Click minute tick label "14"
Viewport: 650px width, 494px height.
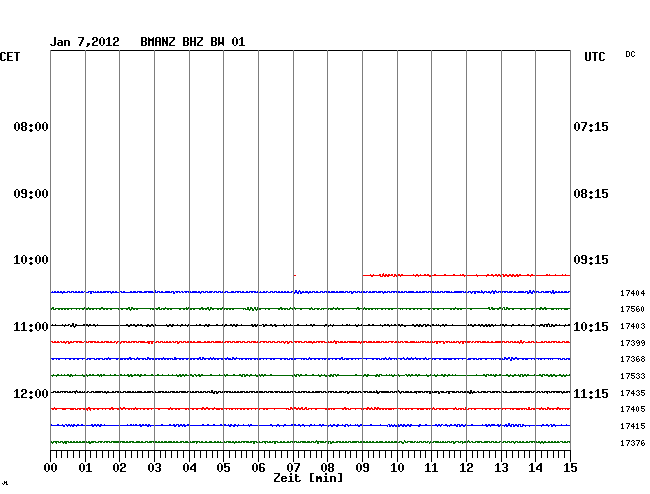click(x=536, y=468)
